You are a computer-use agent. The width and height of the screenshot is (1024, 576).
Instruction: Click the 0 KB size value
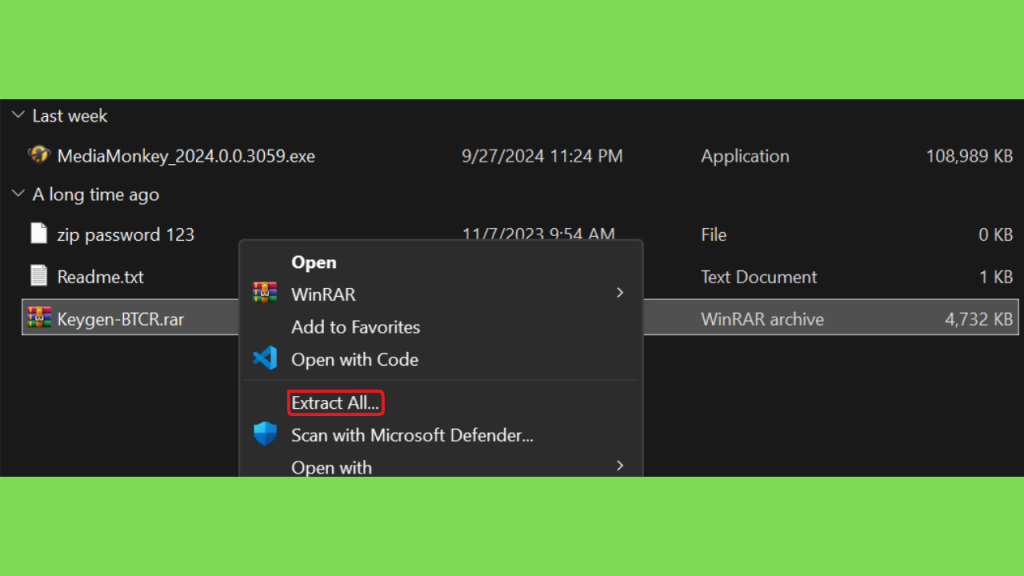(995, 234)
